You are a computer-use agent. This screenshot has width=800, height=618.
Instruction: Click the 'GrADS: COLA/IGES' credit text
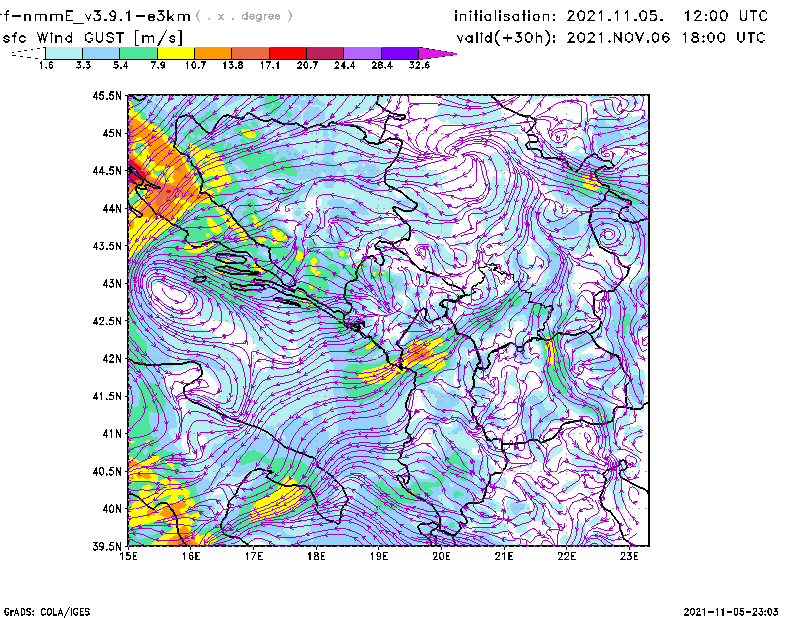coord(47,612)
